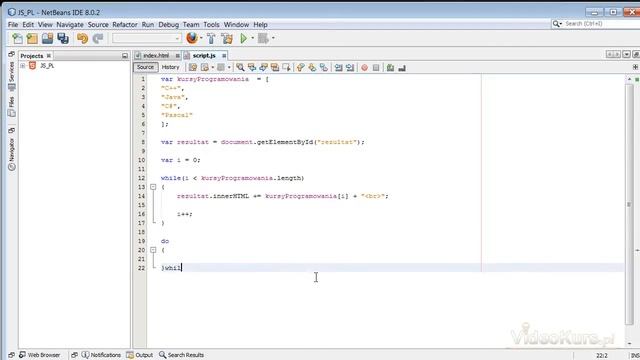Click the New File toolbar icon

[17, 38]
